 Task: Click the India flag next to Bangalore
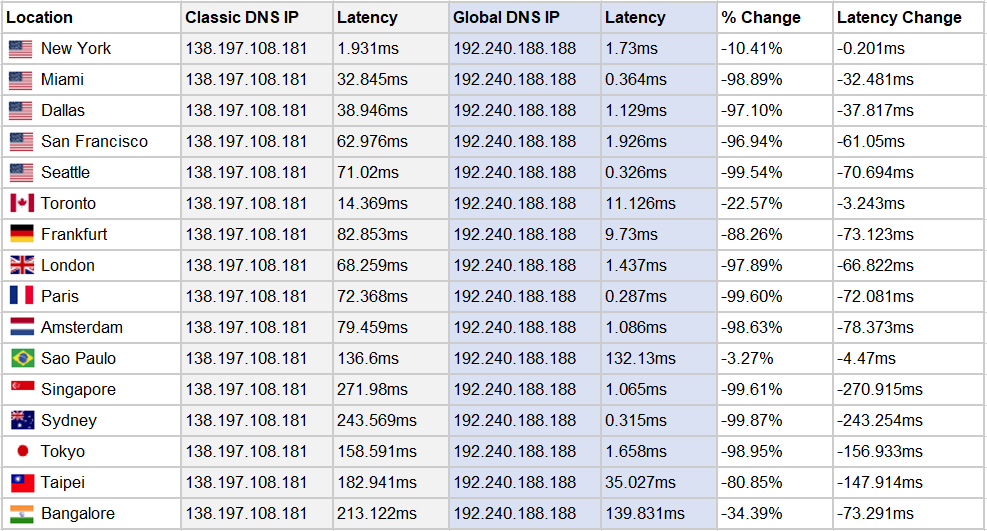pyautogui.click(x=21, y=514)
